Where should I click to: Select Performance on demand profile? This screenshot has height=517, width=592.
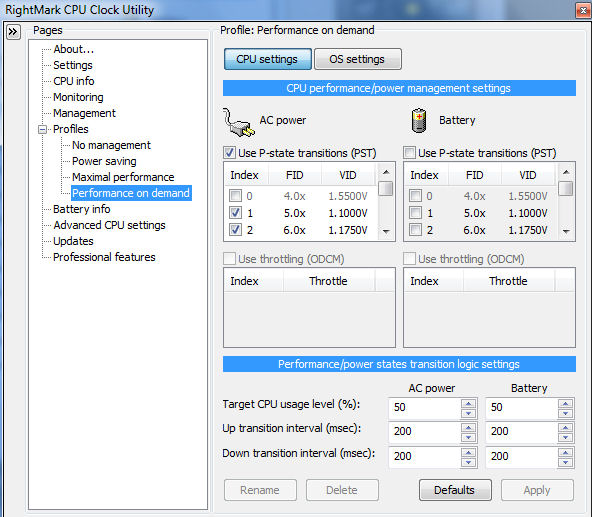pyautogui.click(x=131, y=193)
